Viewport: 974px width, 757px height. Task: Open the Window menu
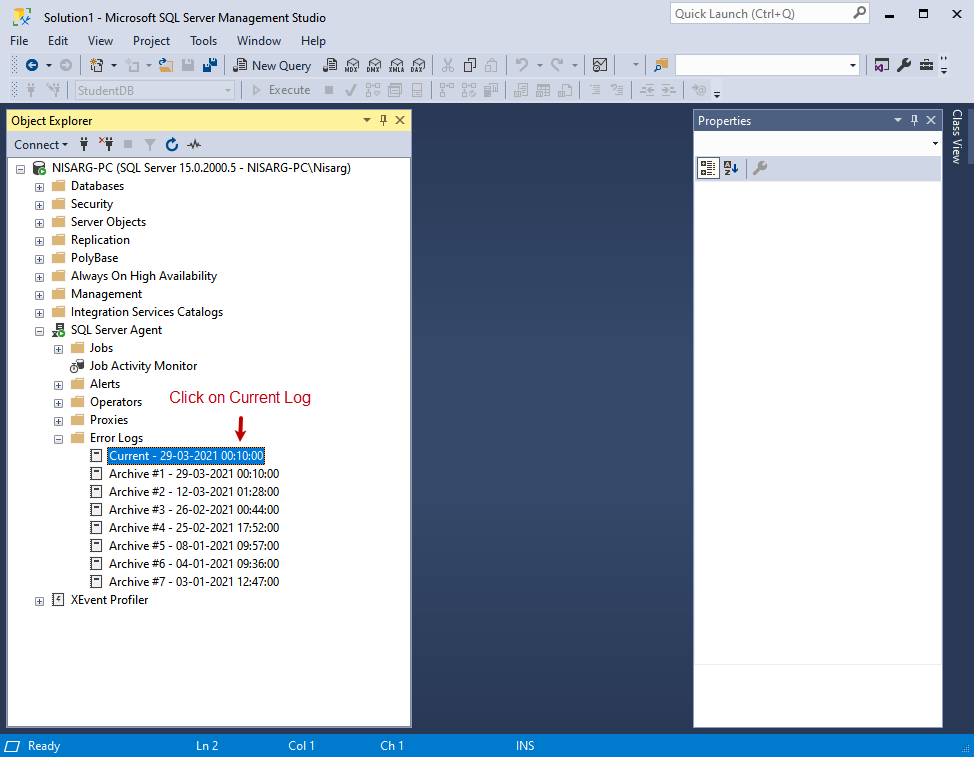pos(259,41)
